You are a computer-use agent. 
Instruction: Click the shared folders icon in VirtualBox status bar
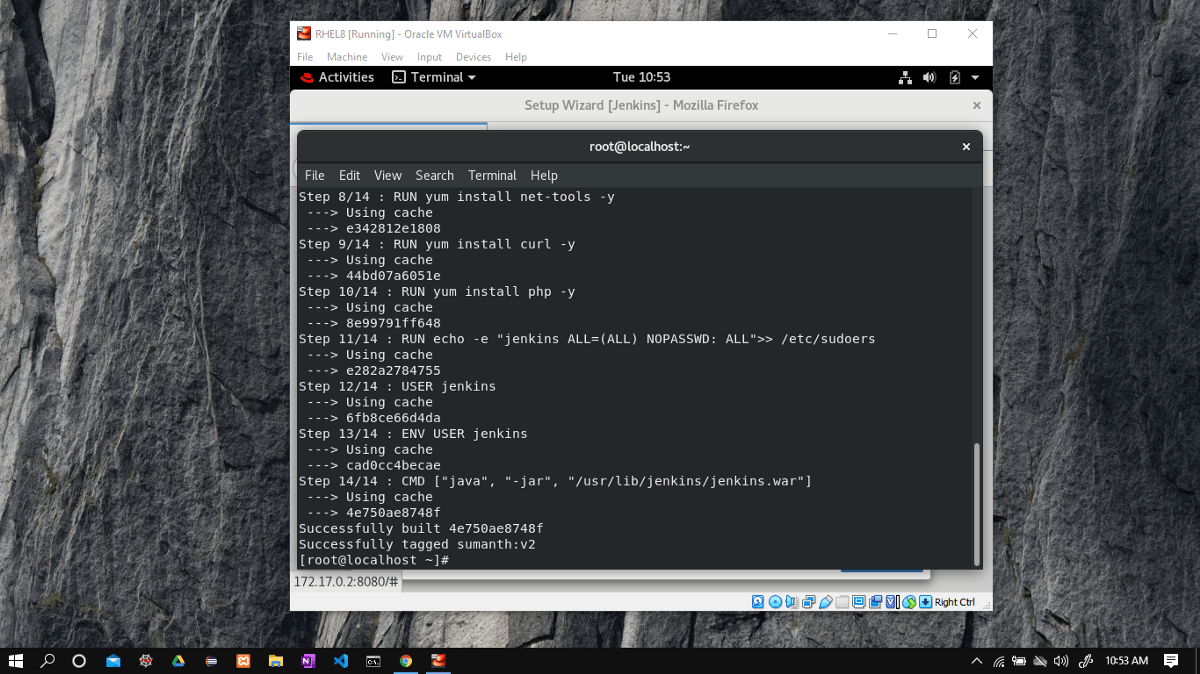[x=840, y=601]
